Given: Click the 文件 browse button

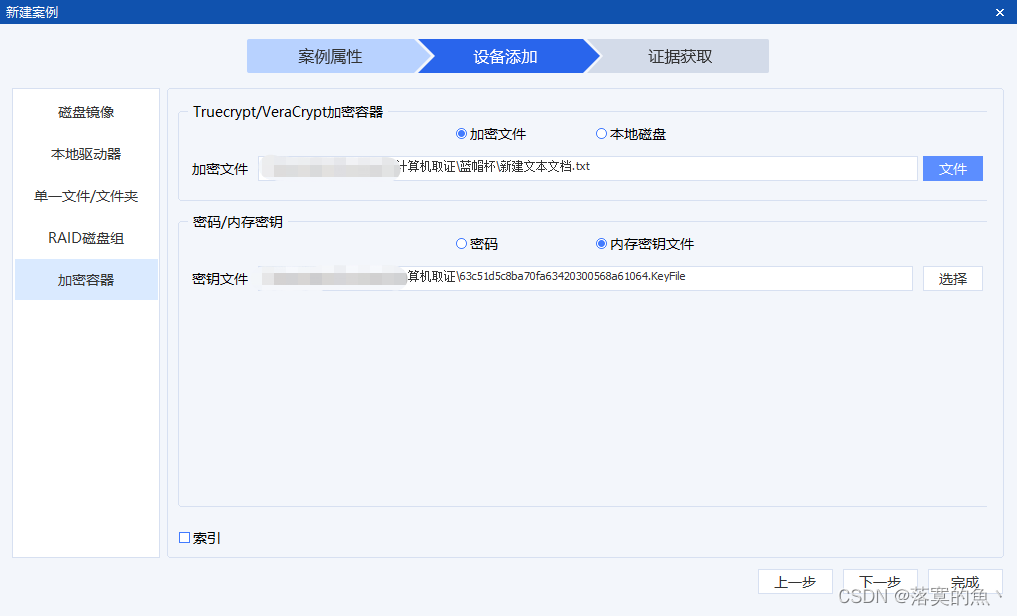Looking at the screenshot, I should tap(952, 168).
